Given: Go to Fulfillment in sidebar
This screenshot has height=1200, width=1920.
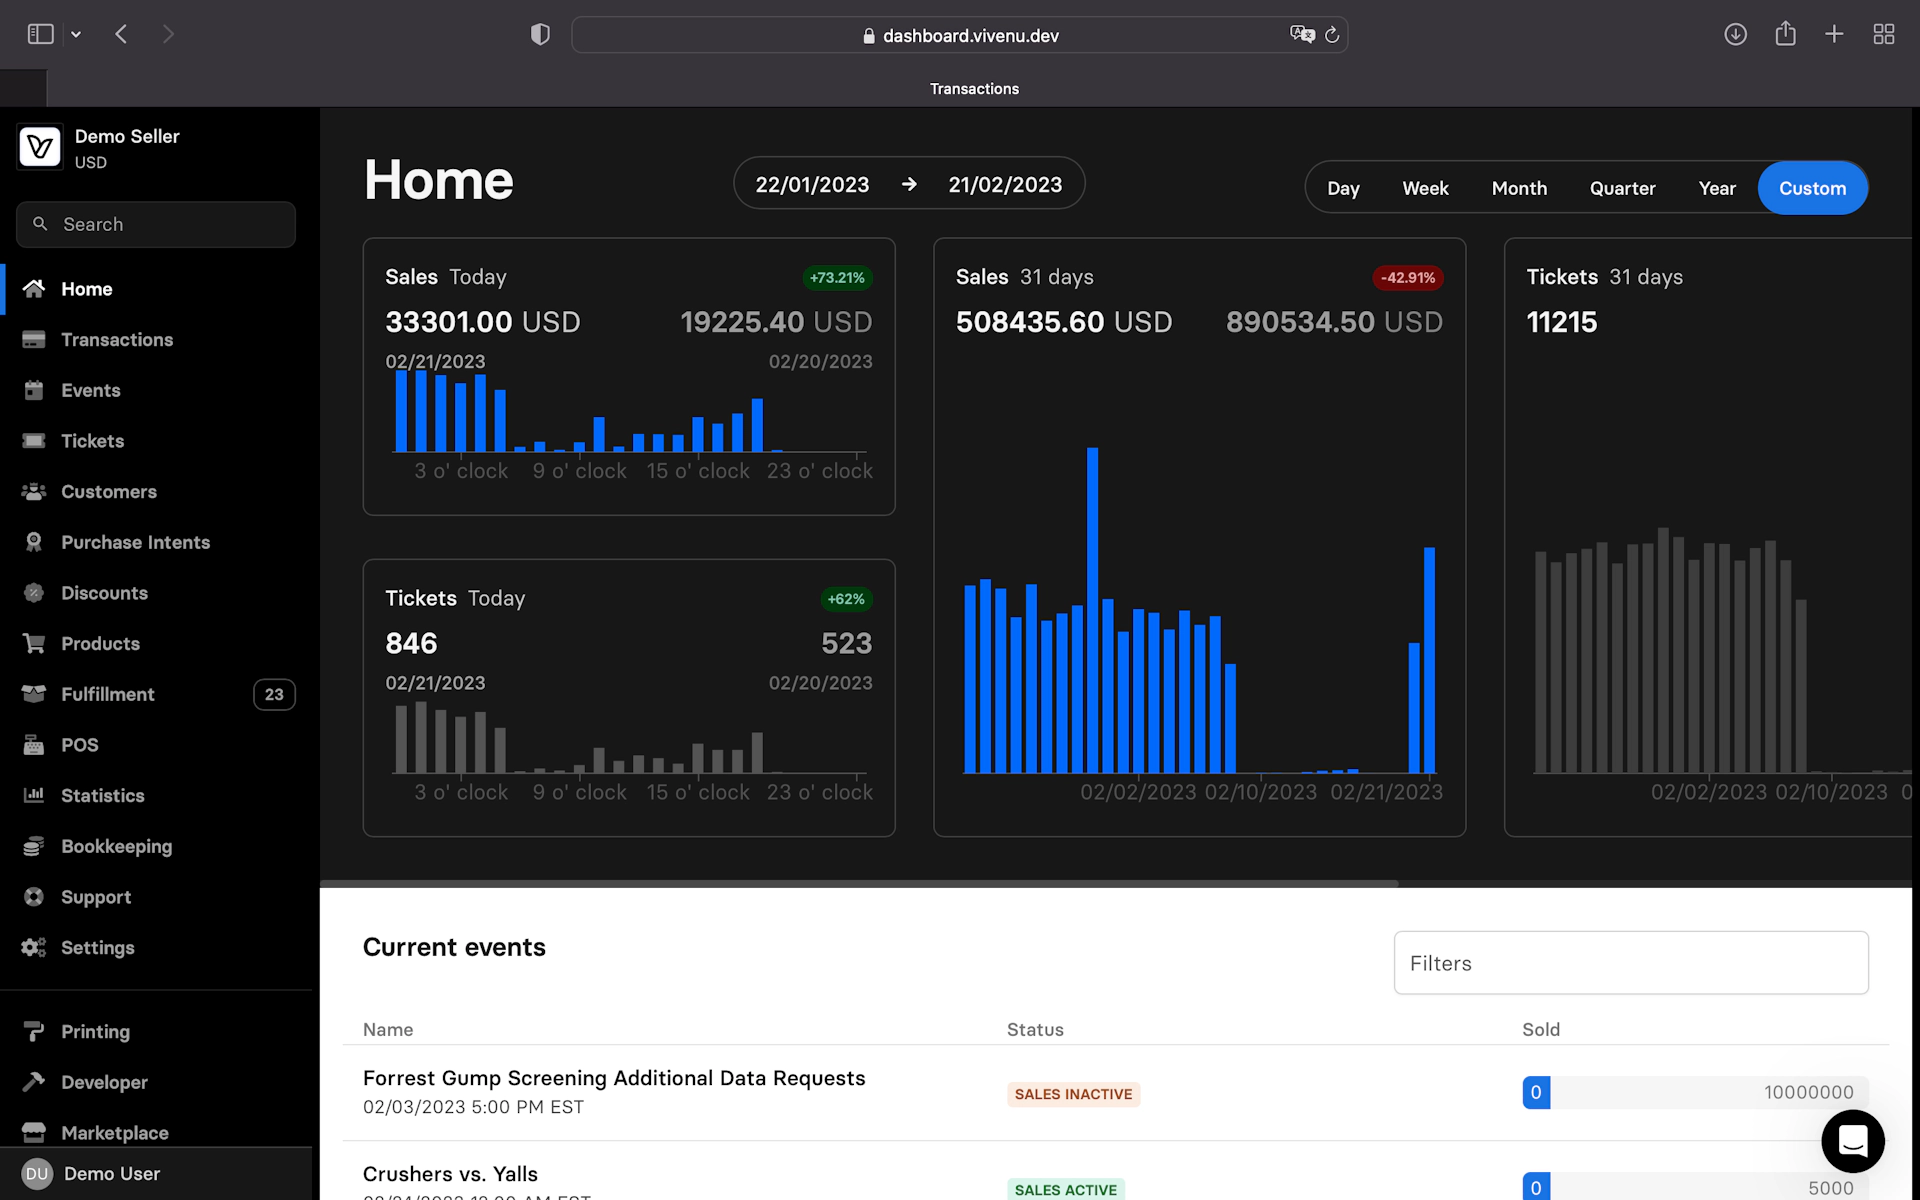Looking at the screenshot, I should [108, 694].
